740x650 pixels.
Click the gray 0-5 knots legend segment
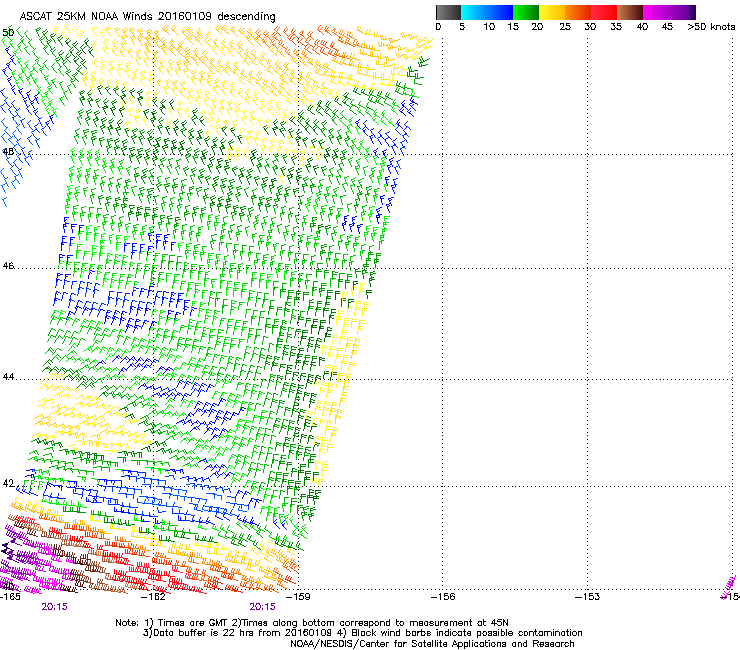click(x=448, y=12)
